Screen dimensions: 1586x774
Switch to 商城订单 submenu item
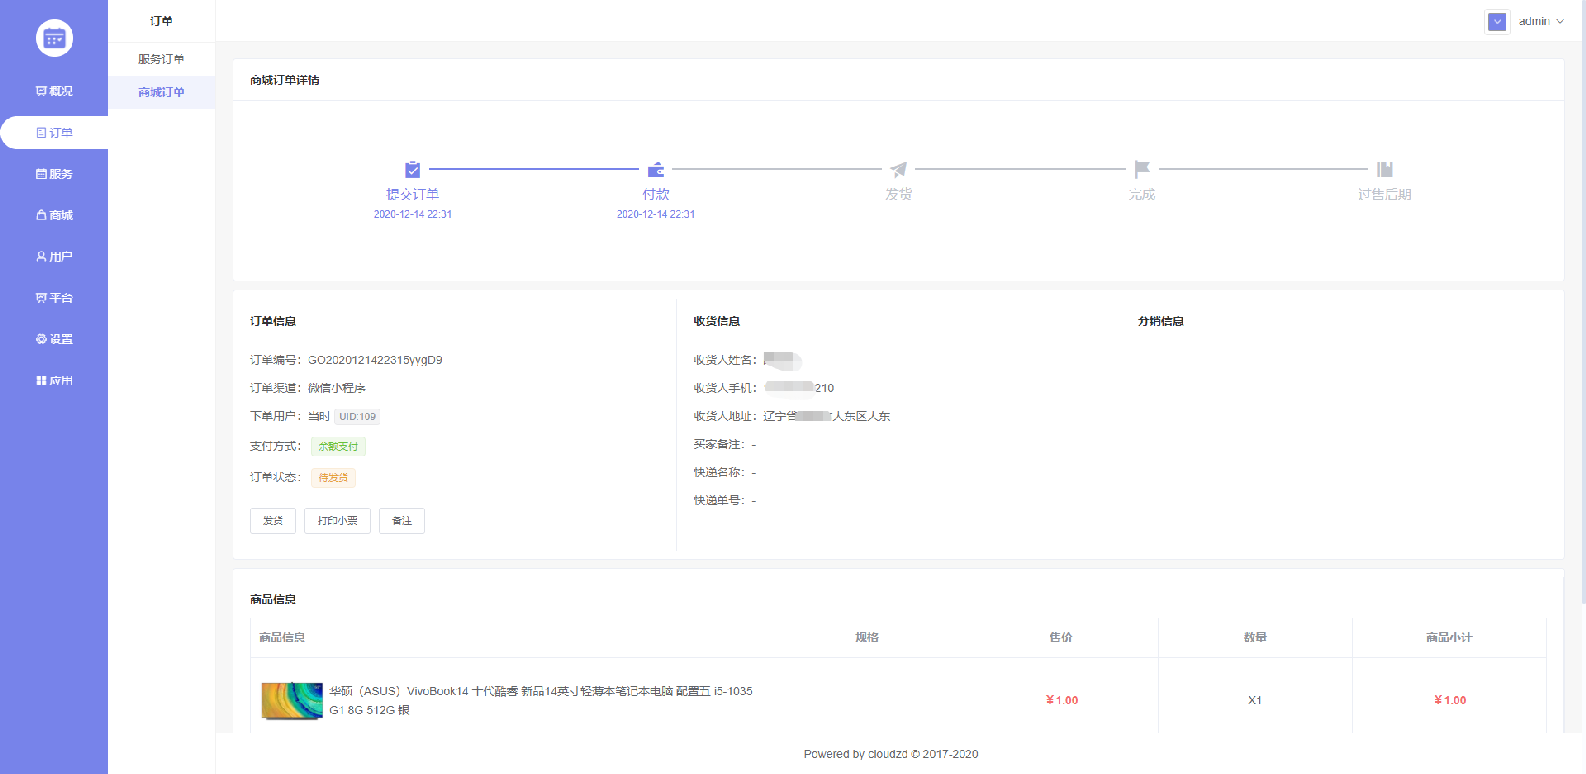tap(161, 92)
